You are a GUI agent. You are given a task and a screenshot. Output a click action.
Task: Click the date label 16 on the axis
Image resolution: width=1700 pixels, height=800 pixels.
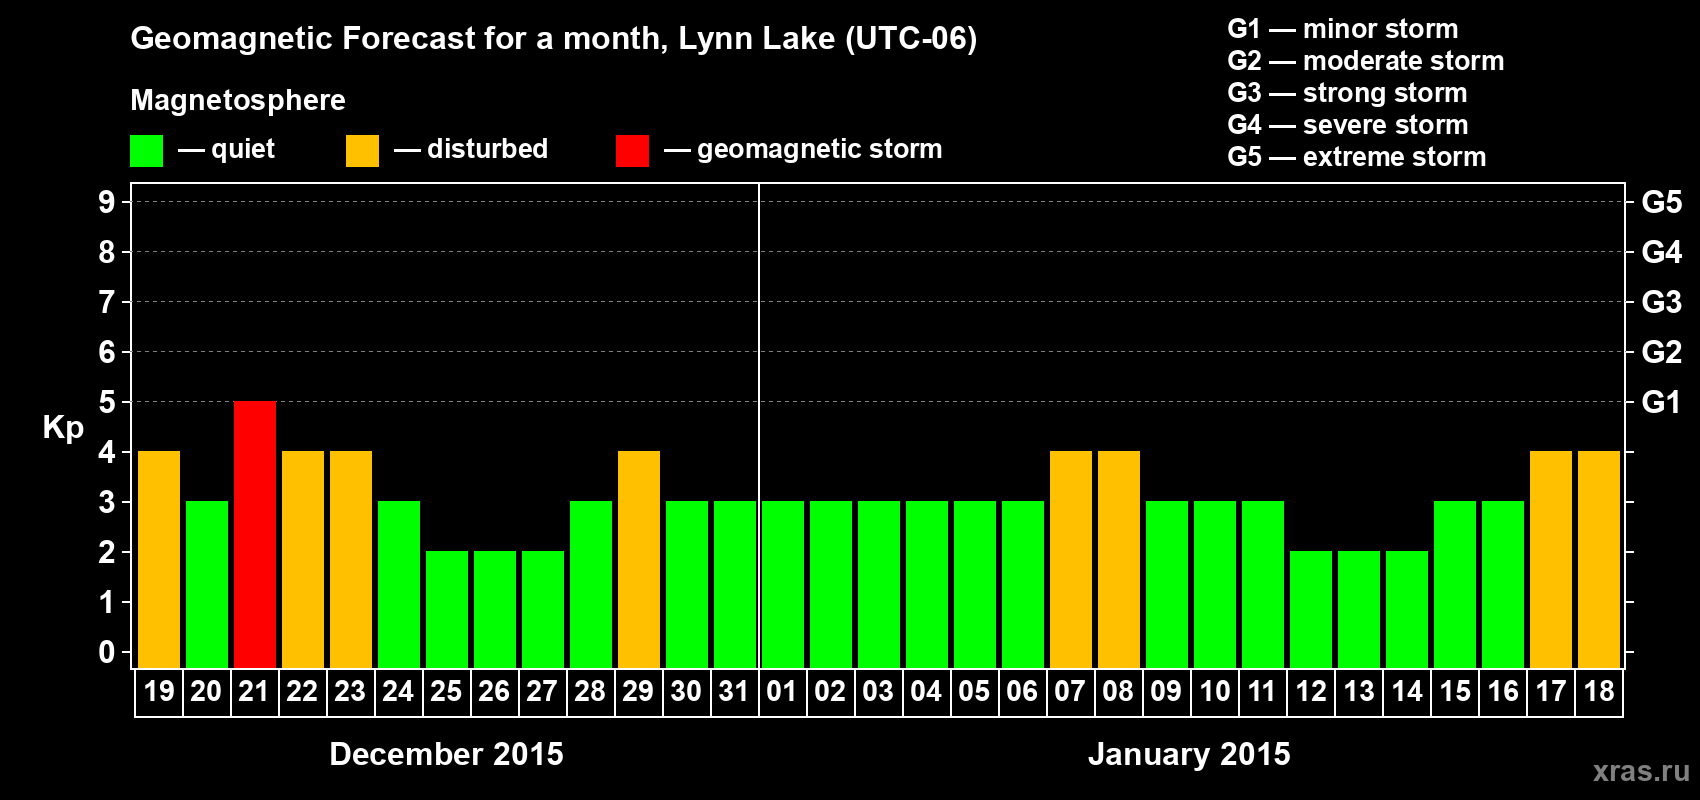[1503, 691]
